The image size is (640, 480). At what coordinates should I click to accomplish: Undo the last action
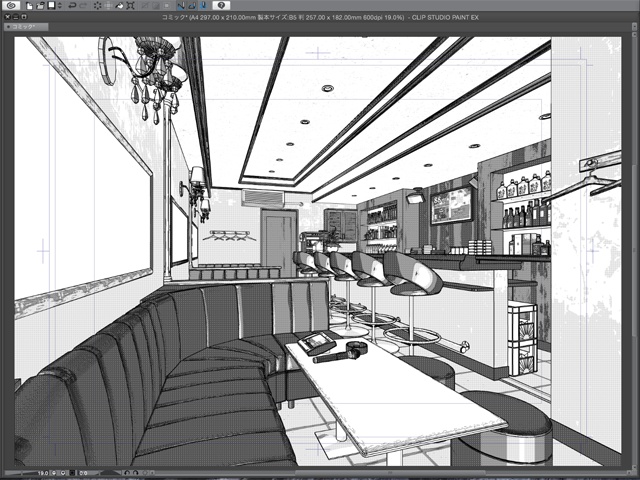72,6
